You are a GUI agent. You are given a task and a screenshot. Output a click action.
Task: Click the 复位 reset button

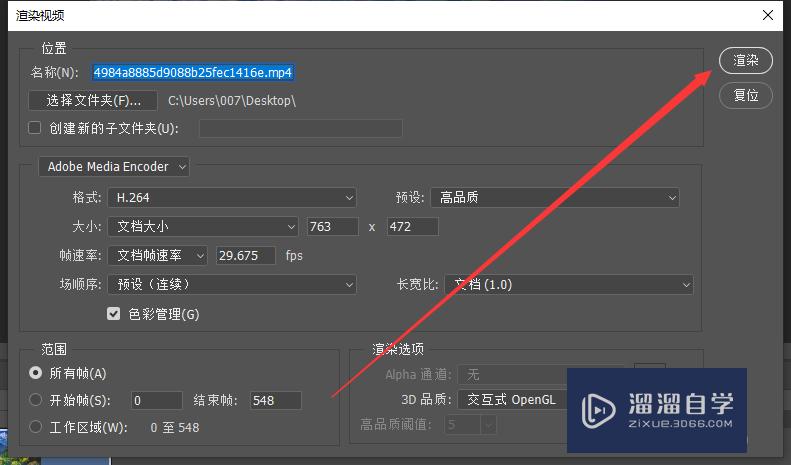[745, 95]
